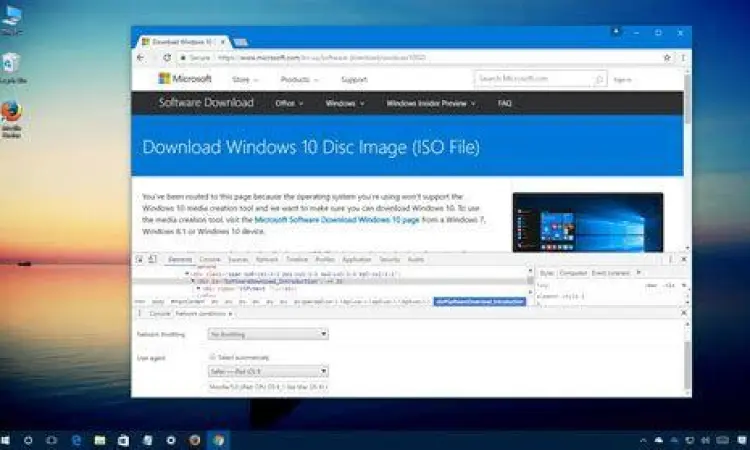The width and height of the screenshot is (750, 450).
Task: Click the Firefox icon on the taskbar
Action: coord(195,440)
